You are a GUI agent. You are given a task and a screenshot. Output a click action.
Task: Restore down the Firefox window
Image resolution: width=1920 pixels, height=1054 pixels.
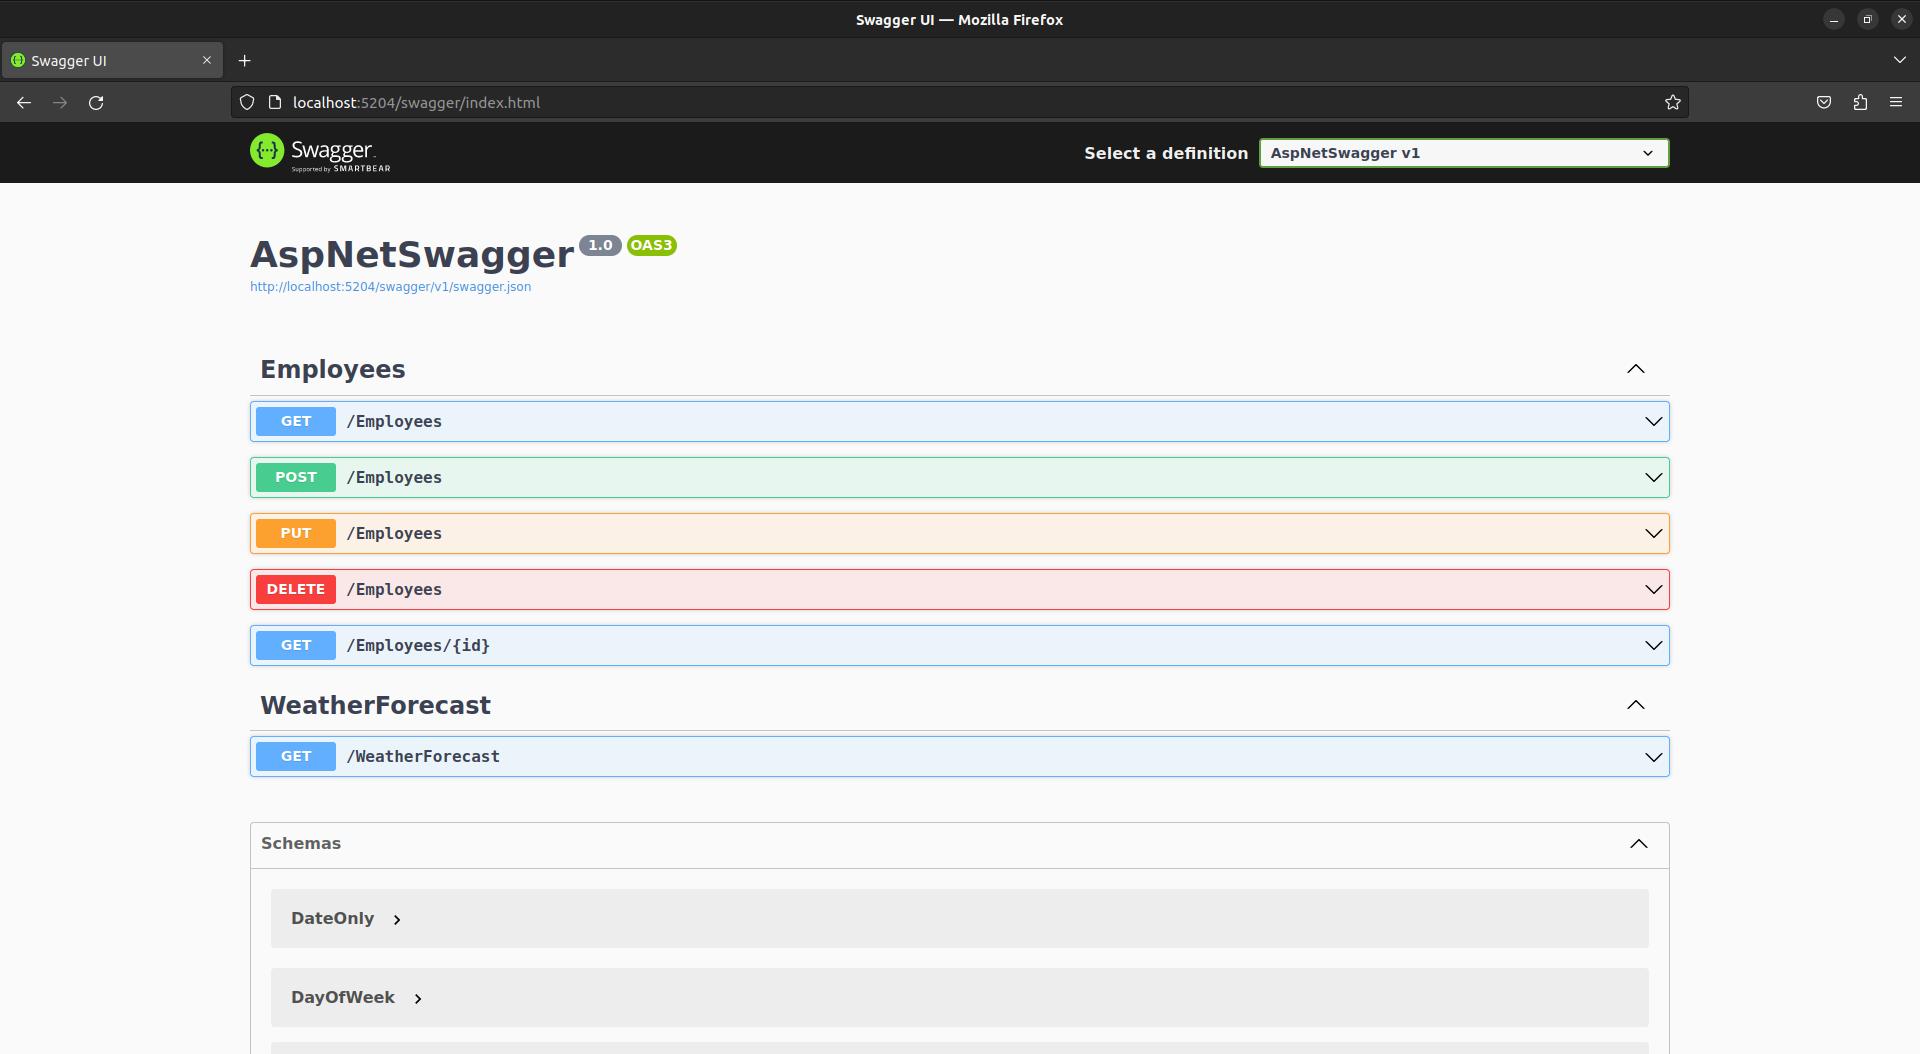(x=1867, y=20)
